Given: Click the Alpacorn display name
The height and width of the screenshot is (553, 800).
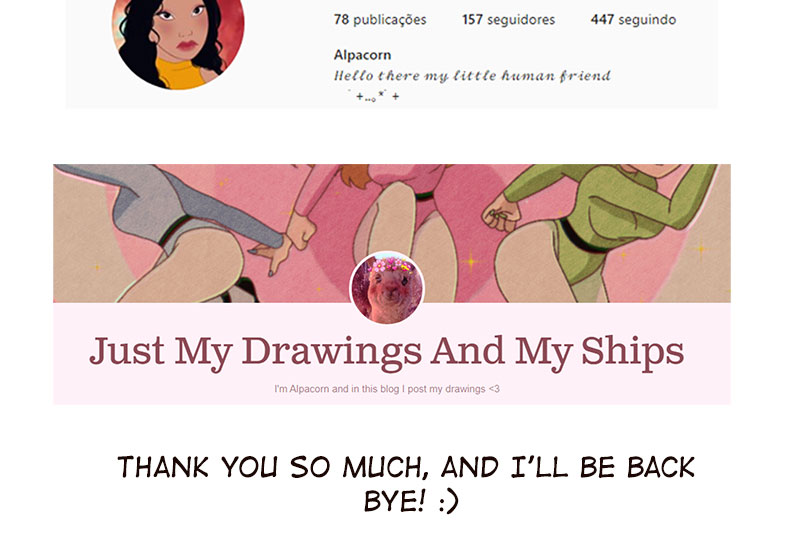Looking at the screenshot, I should coord(362,55).
